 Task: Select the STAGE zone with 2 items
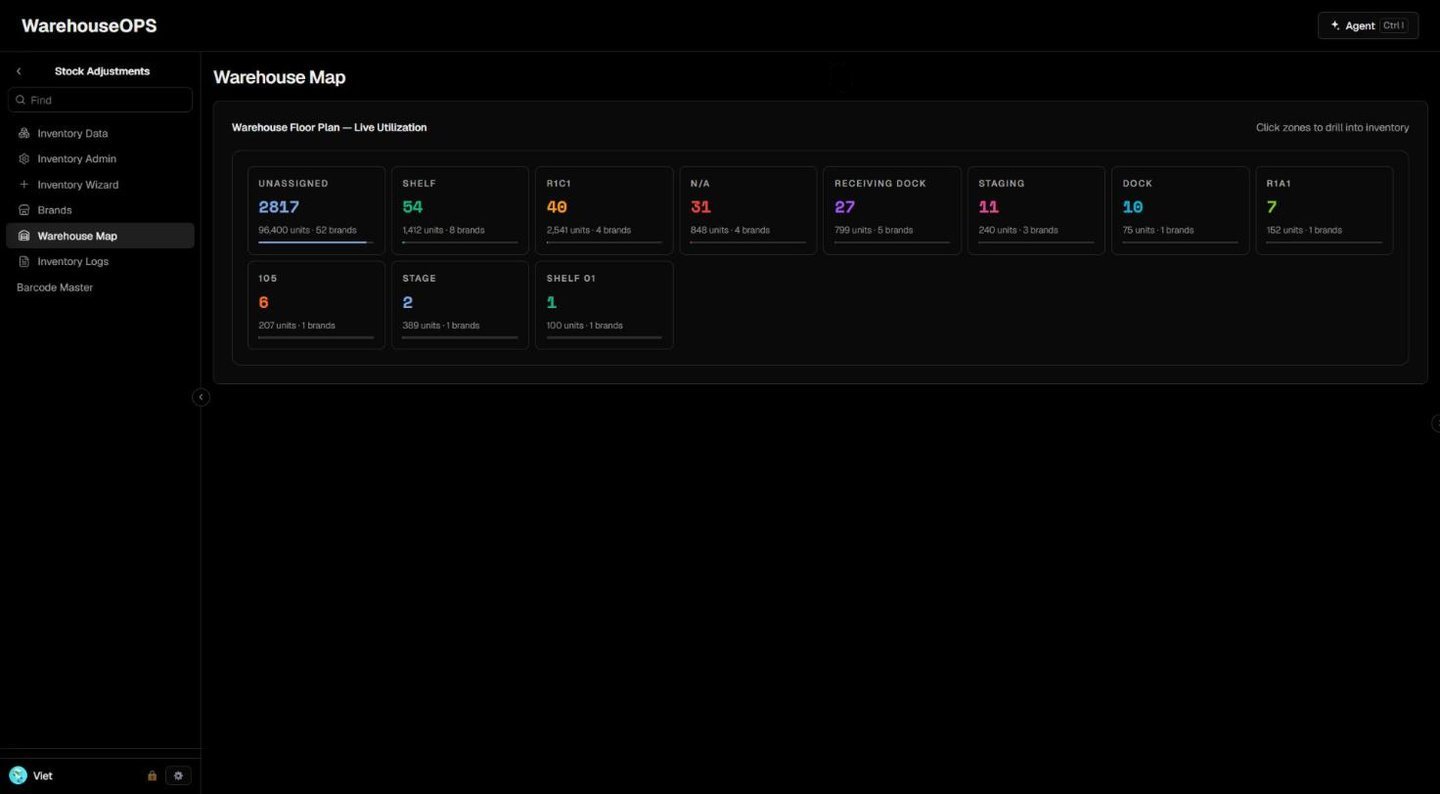(x=460, y=305)
